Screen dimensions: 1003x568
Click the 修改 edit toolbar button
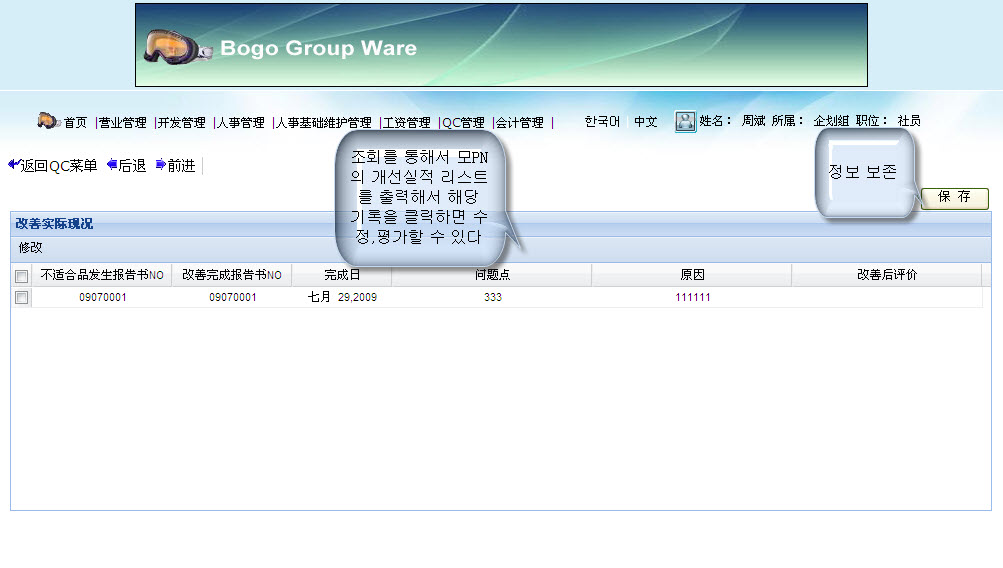(31, 248)
